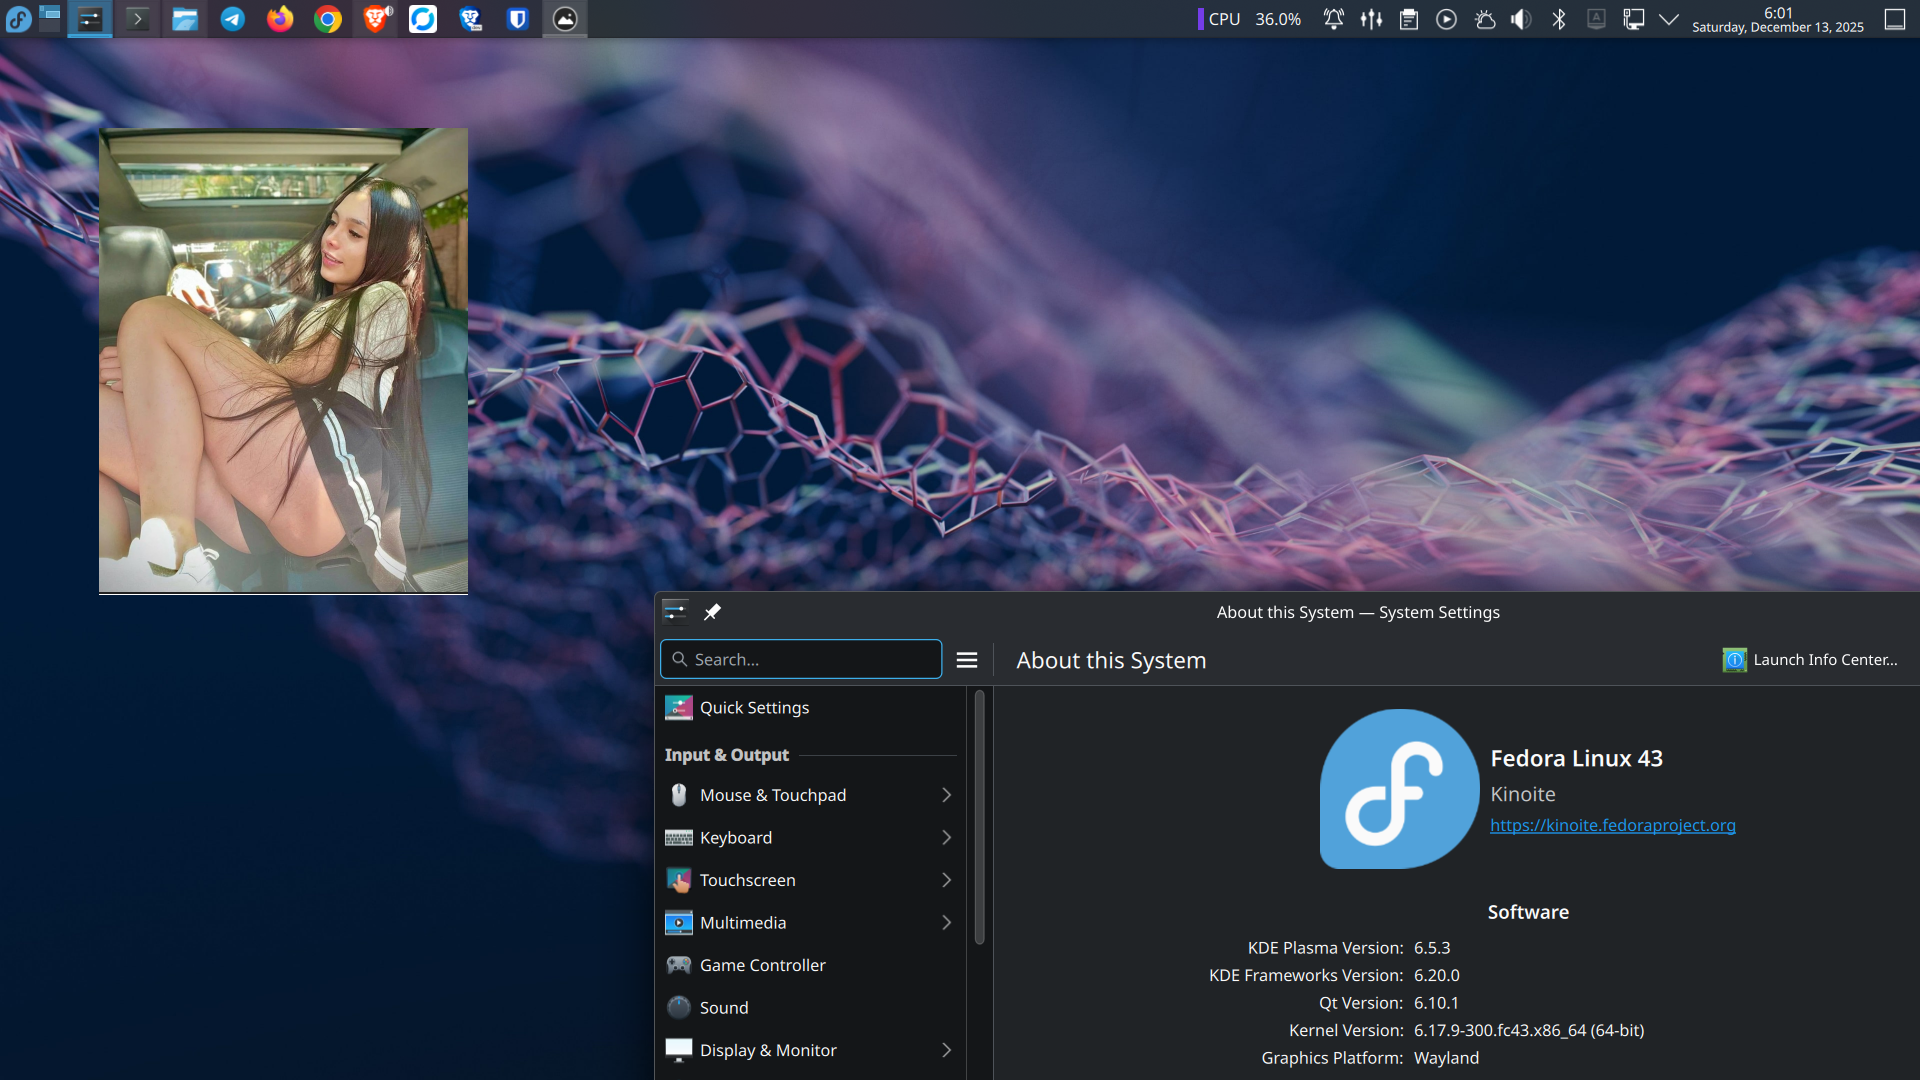Click the settings sidebar scrollbar

[979, 815]
